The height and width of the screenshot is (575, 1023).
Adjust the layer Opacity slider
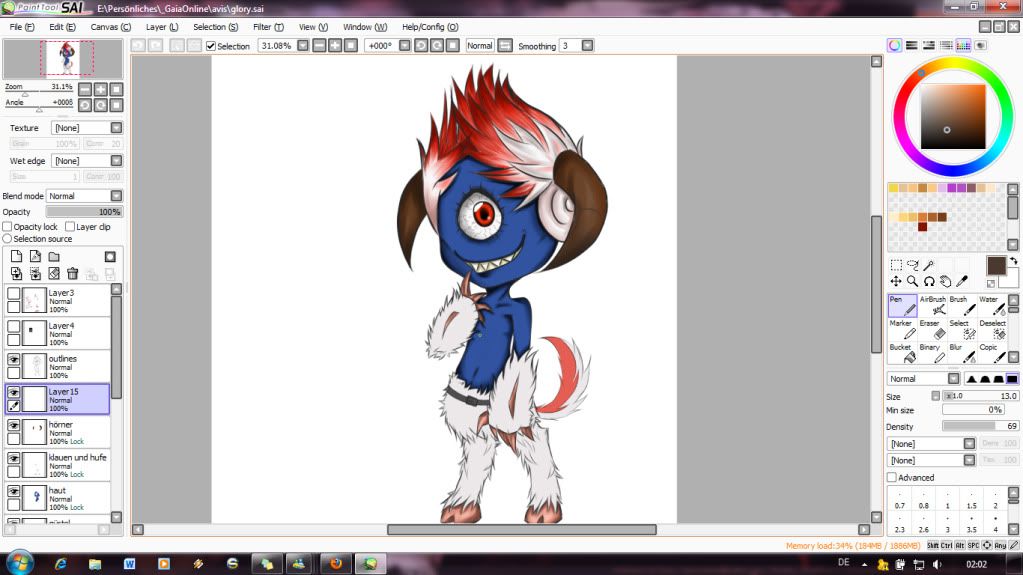click(x=84, y=212)
